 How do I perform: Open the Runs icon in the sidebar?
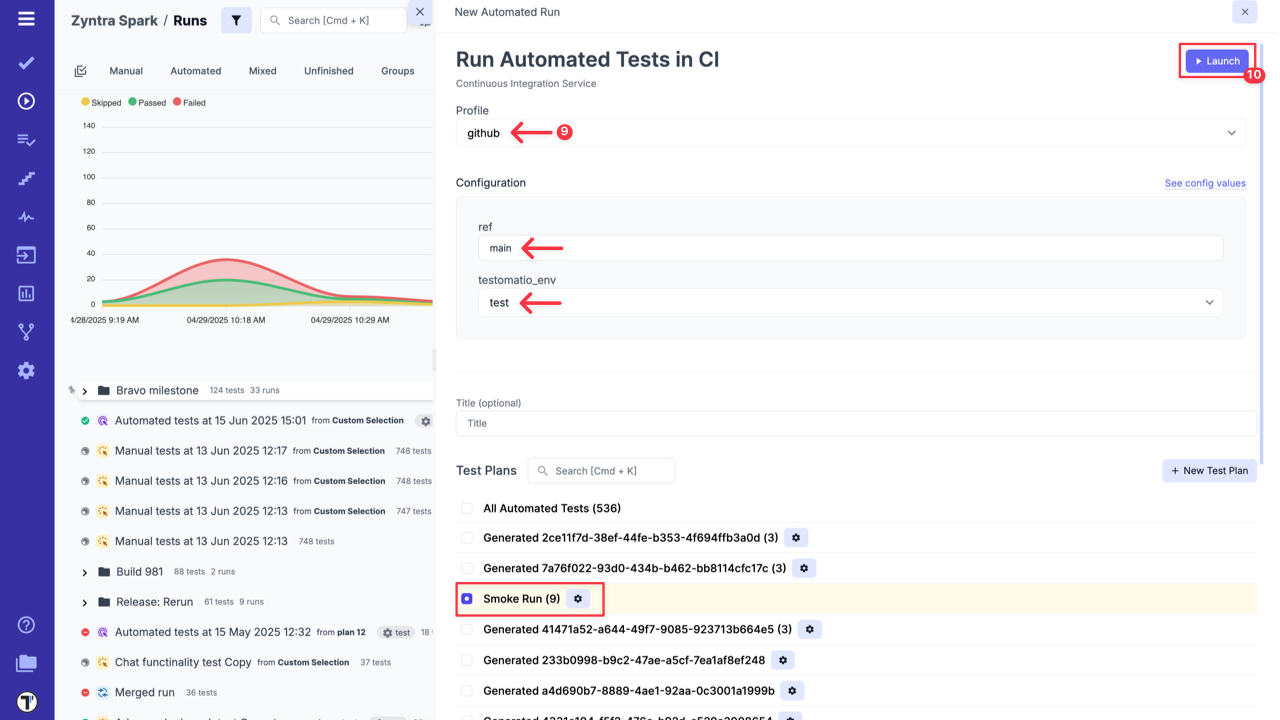point(27,100)
